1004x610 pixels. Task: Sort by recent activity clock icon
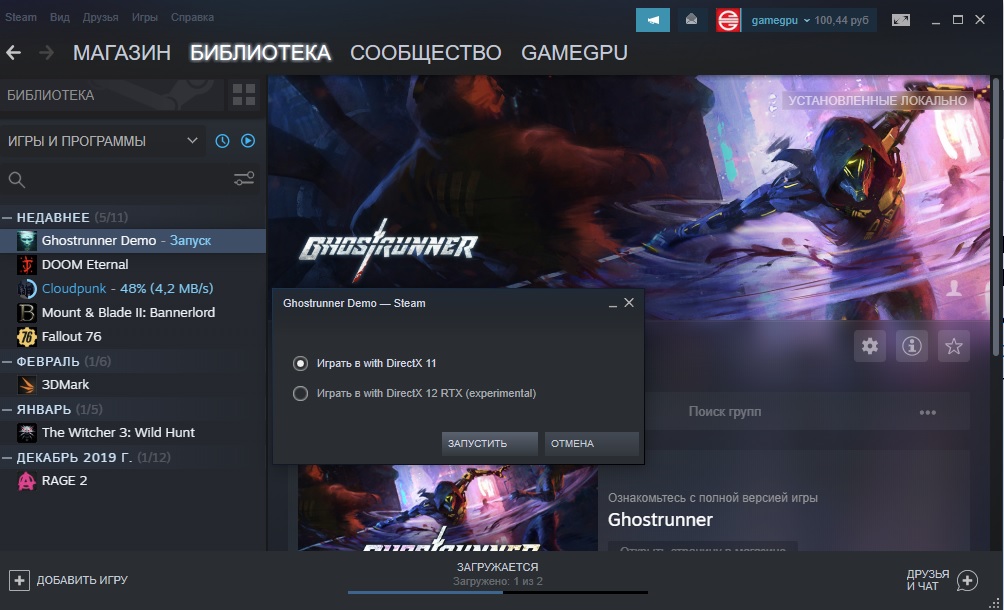[222, 141]
